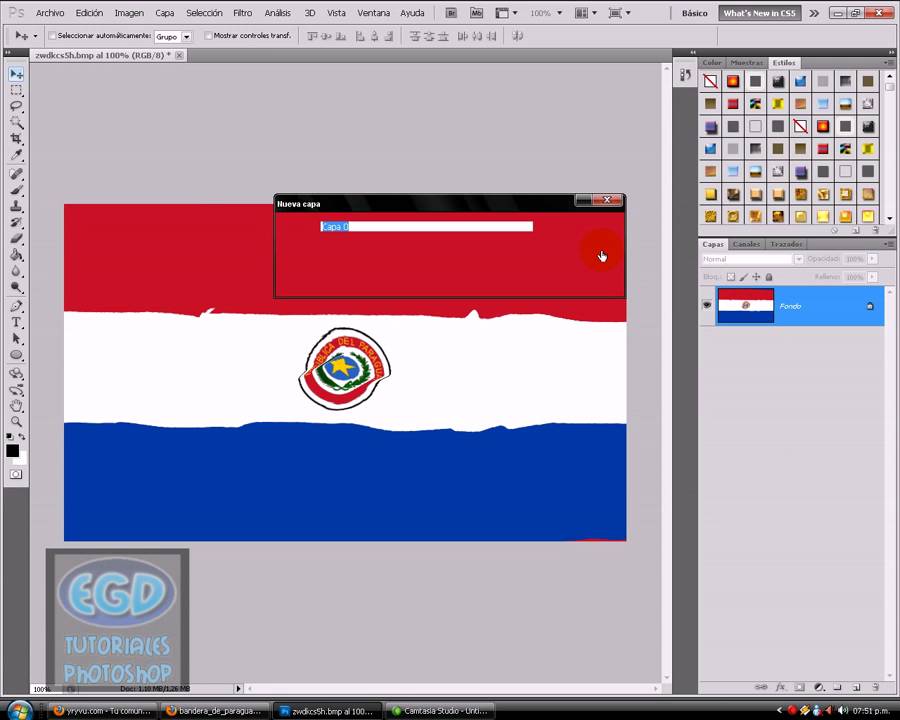
Task: Expand more workspaces chevron
Action: click(814, 13)
